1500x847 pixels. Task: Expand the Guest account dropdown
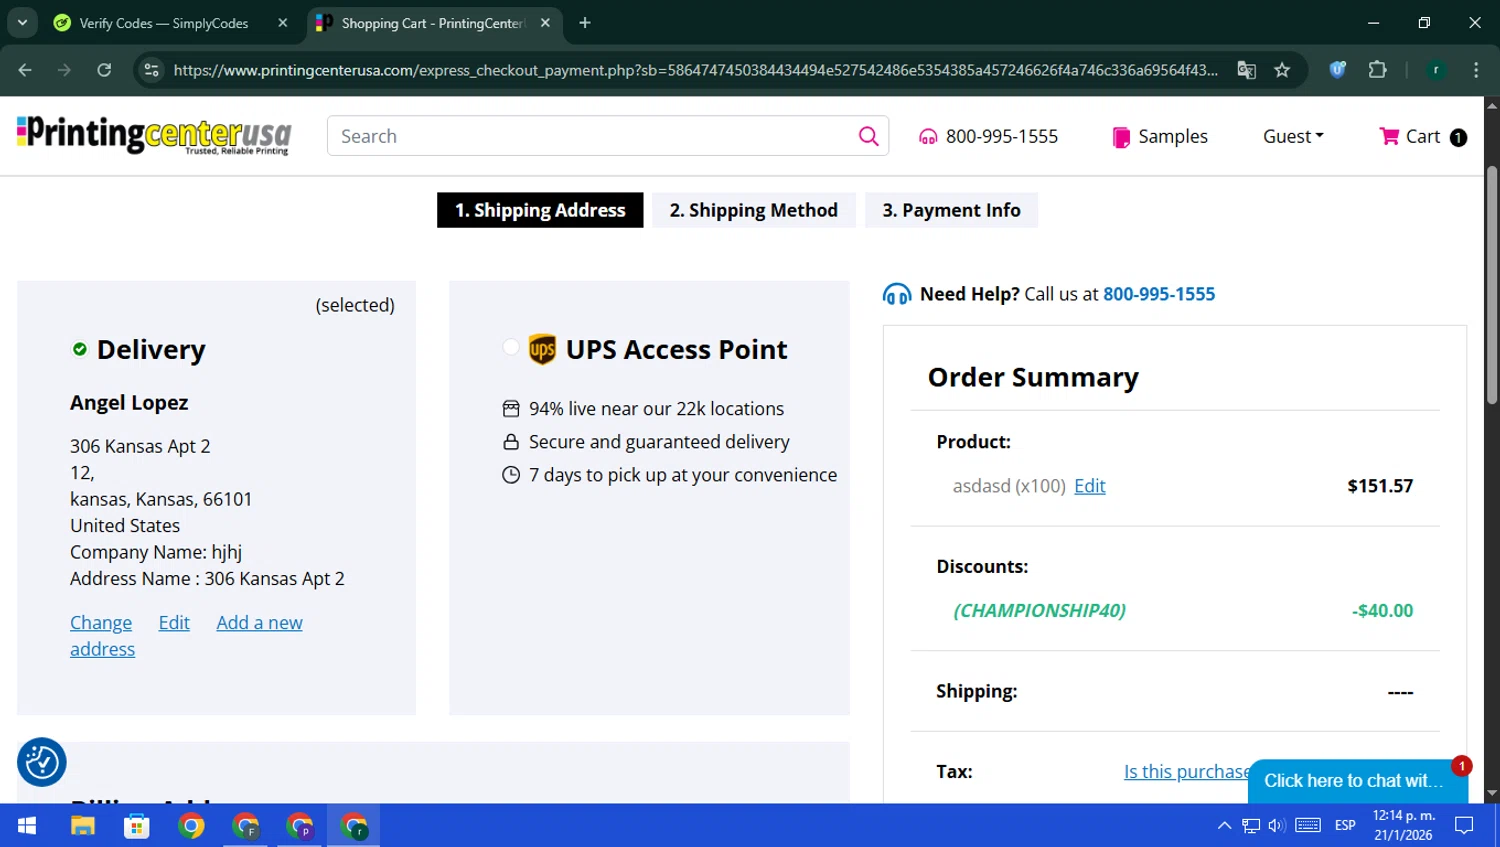click(x=1293, y=136)
